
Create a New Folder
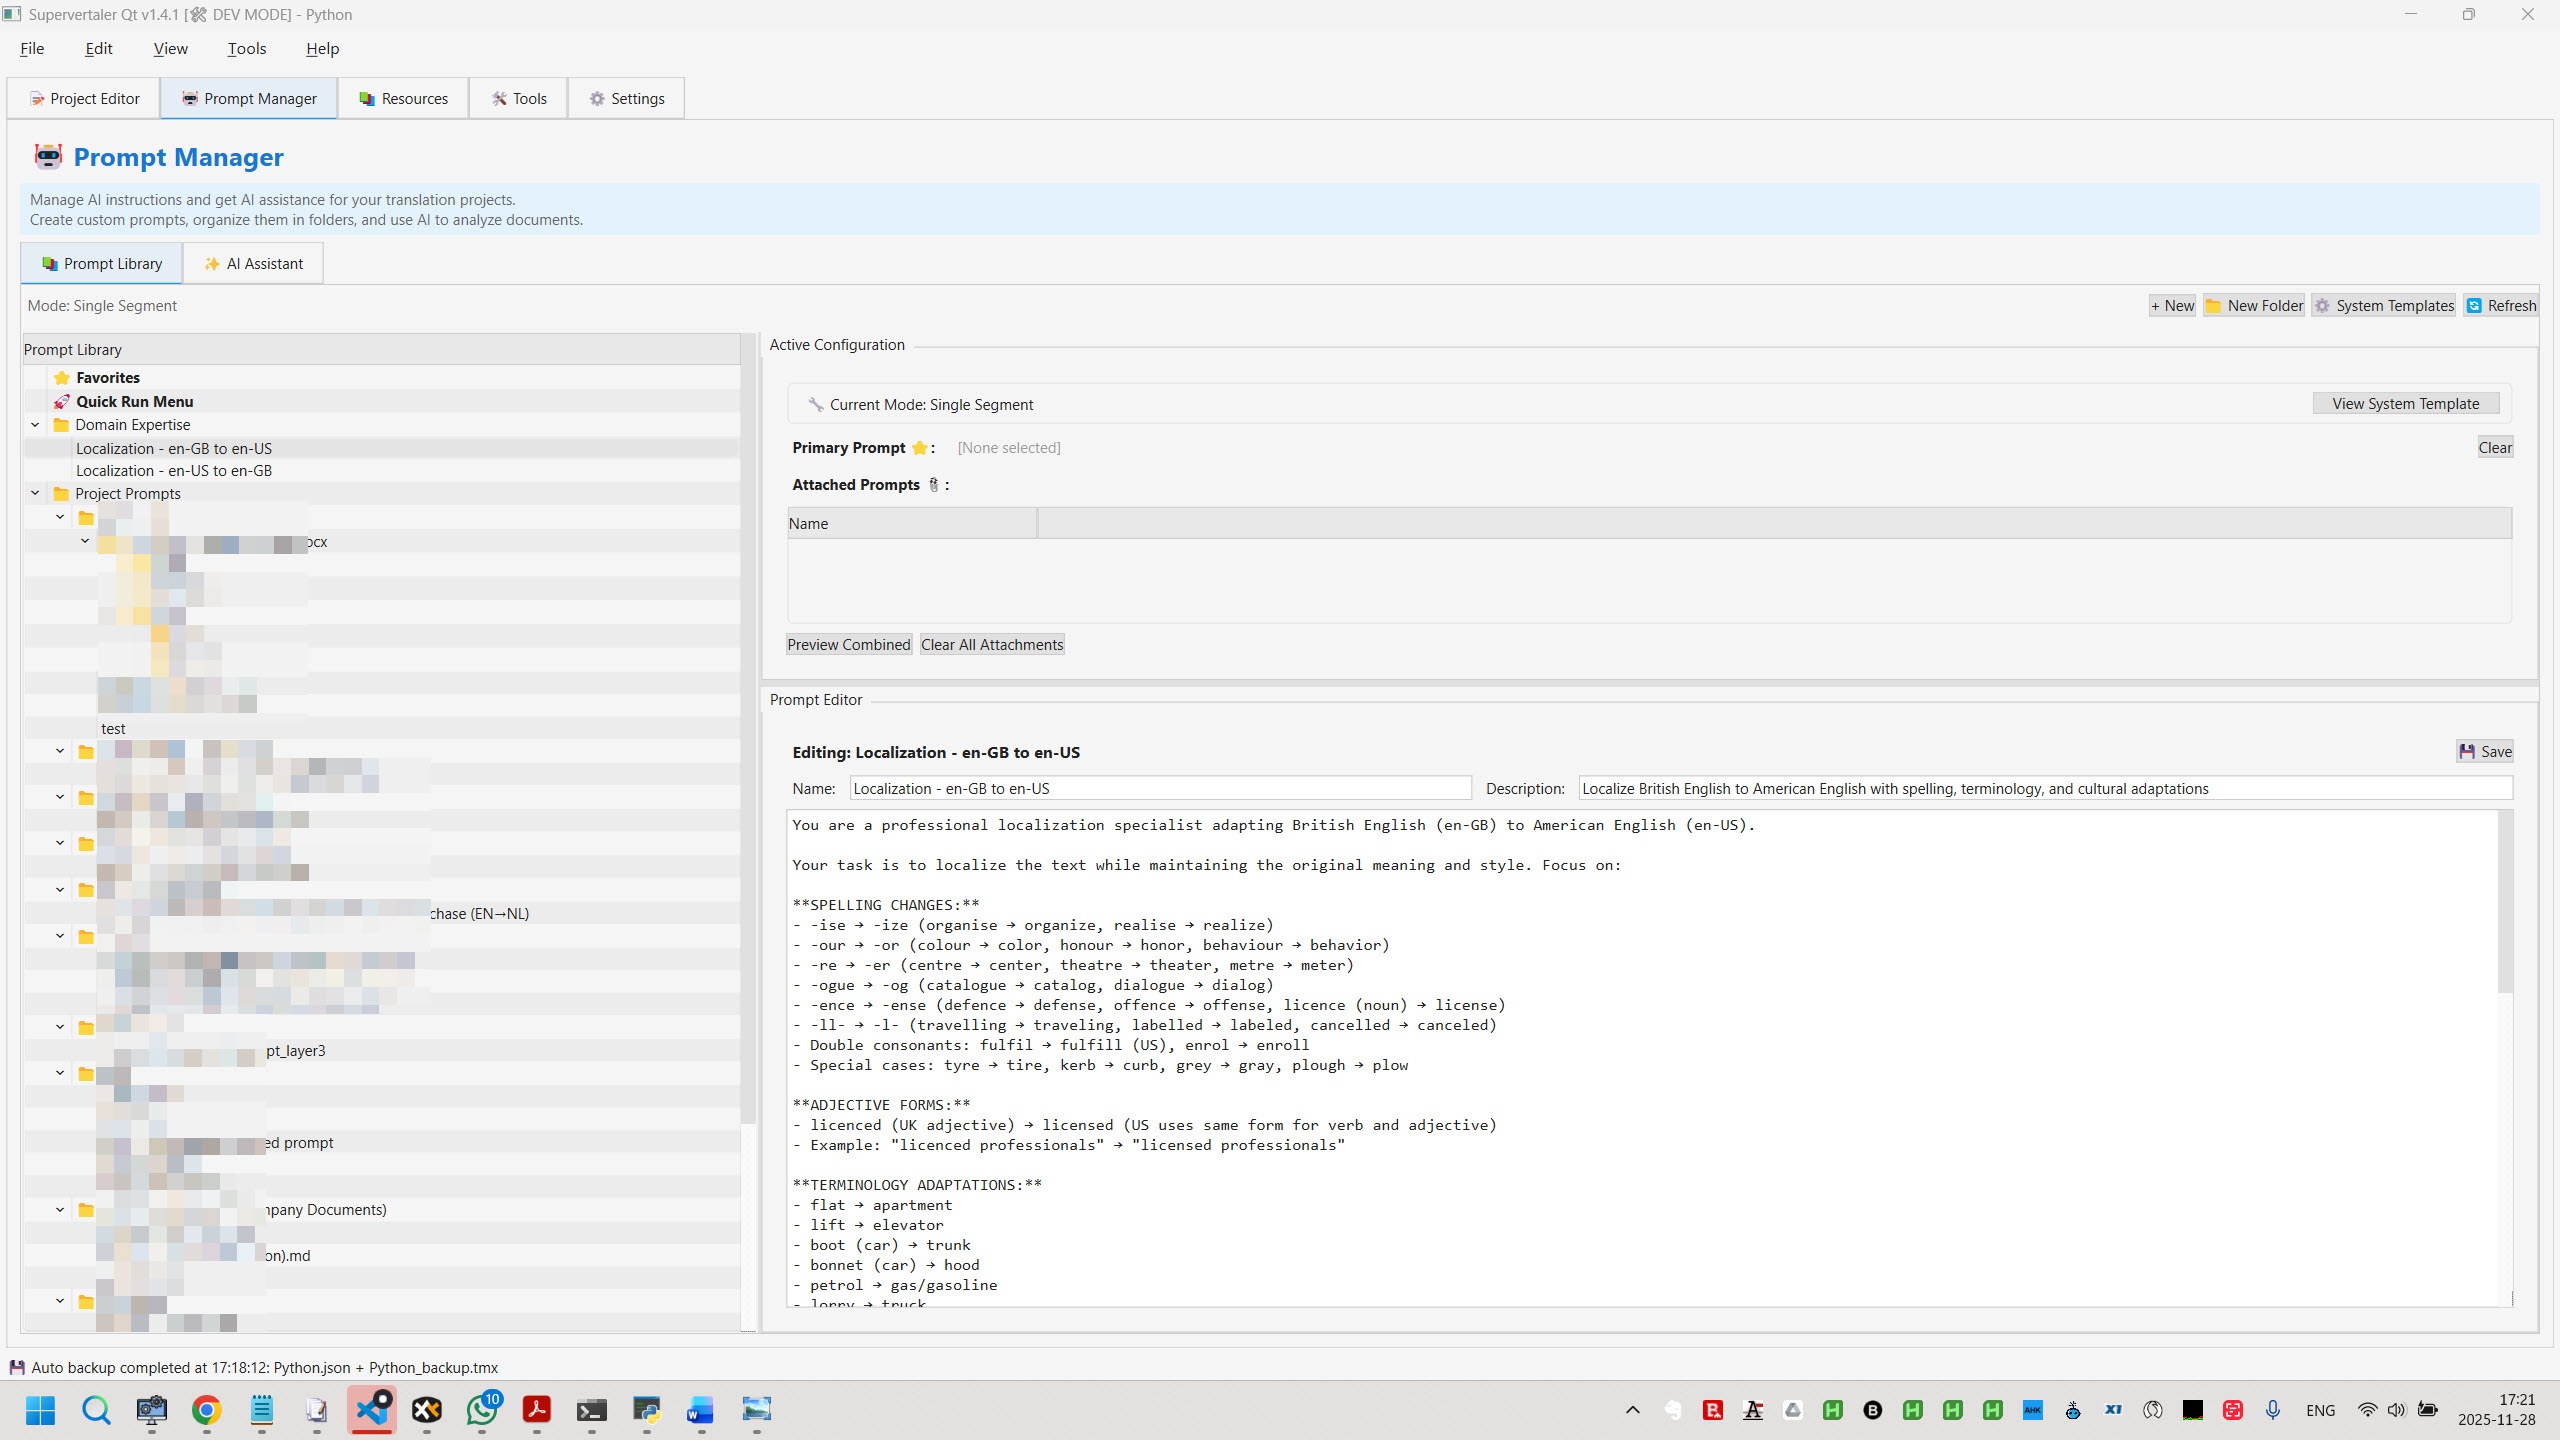(2254, 306)
